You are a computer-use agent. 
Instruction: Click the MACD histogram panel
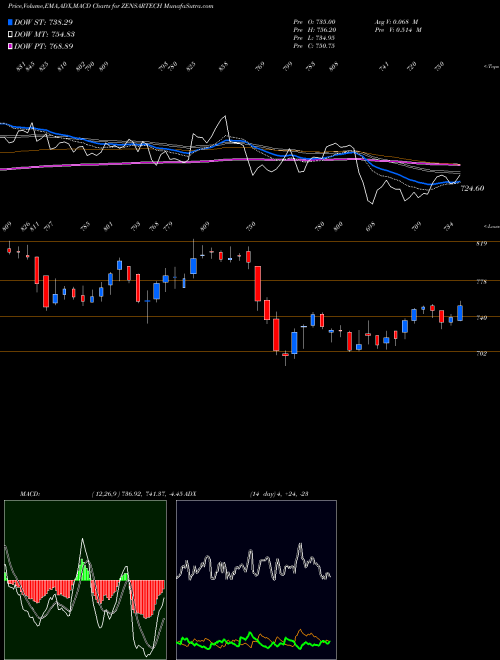[x=85, y=580]
